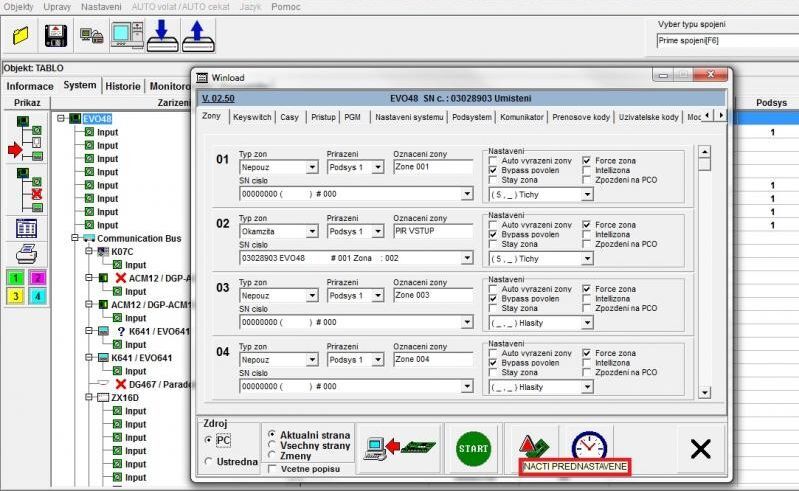Click the yellow open folder toolbar icon
Image resolution: width=799 pixels, height=491 pixels.
21,36
